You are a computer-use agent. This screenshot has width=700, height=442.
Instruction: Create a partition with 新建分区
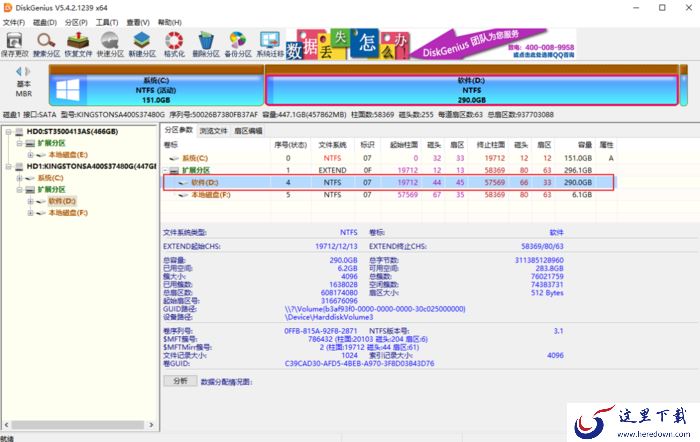pyautogui.click(x=142, y=45)
